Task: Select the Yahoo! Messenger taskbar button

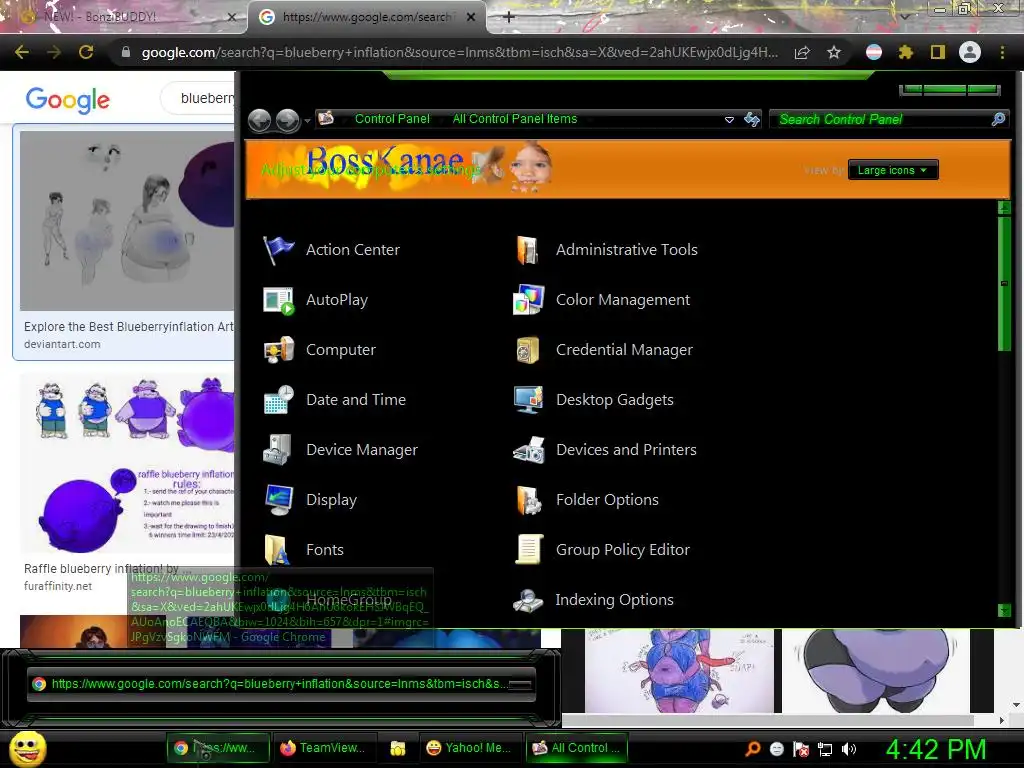Action: [470, 748]
